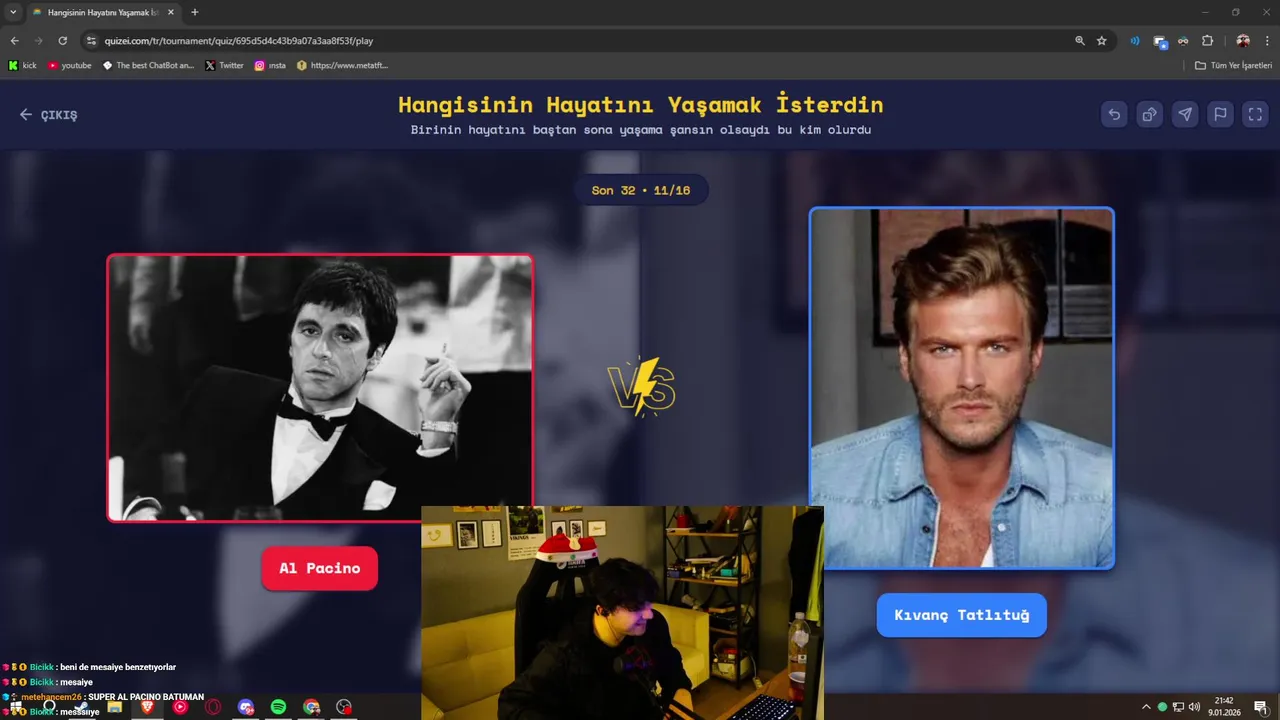Viewport: 1280px width, 720px height.
Task: Open Tüm Yer İşaretleri bookmarks folder
Action: [x=1234, y=65]
